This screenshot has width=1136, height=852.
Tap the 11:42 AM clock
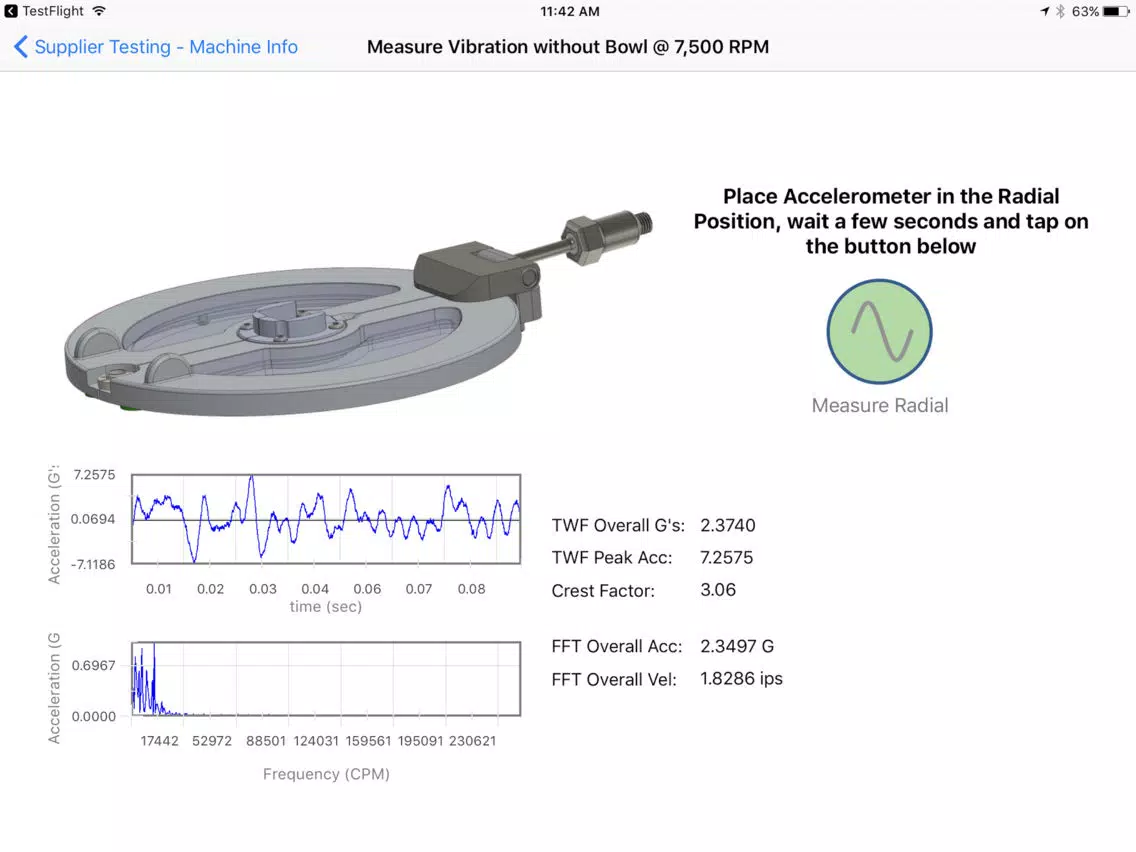pos(570,12)
